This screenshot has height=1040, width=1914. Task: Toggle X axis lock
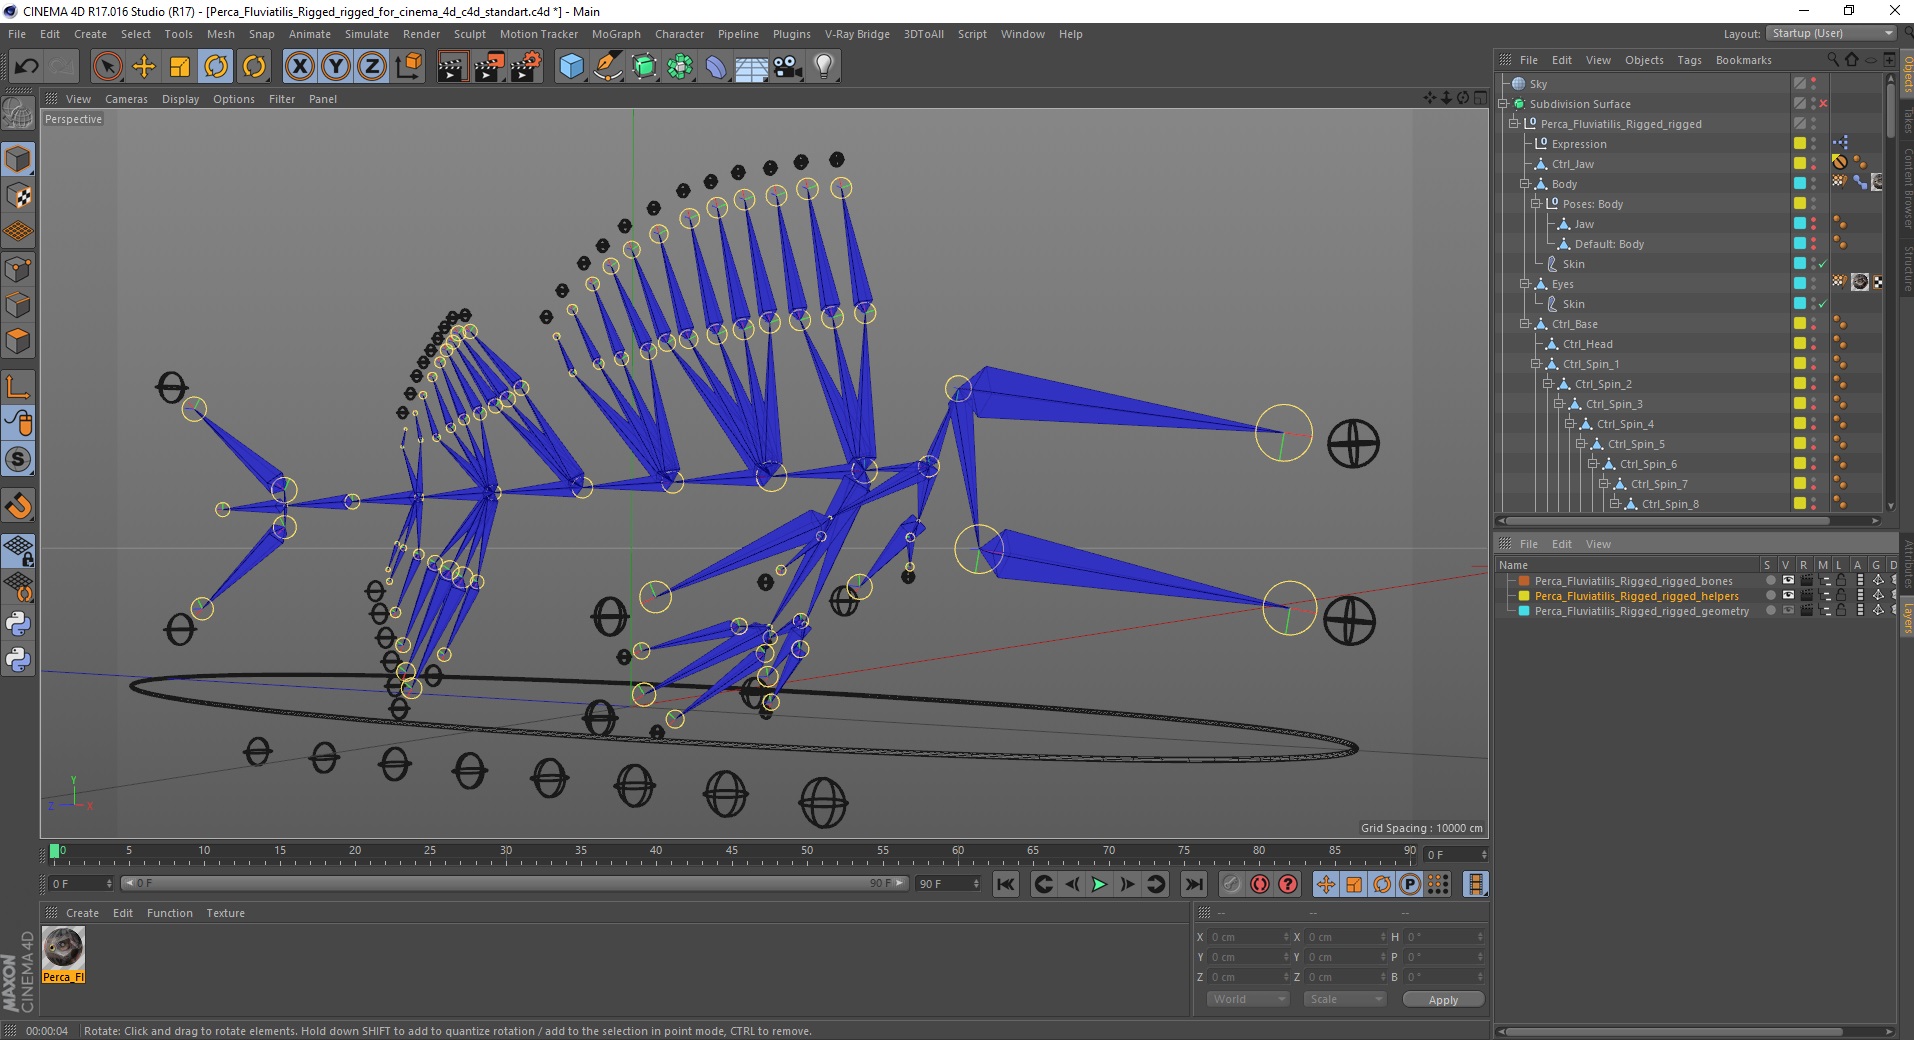click(x=299, y=67)
